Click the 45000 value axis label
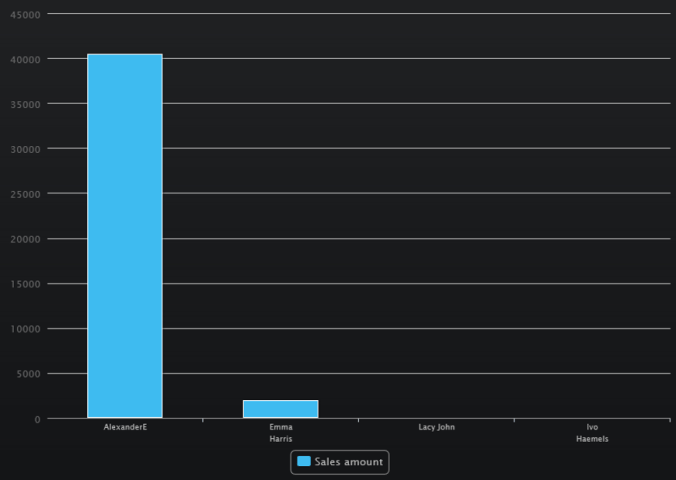The image size is (676, 480). coord(26,15)
